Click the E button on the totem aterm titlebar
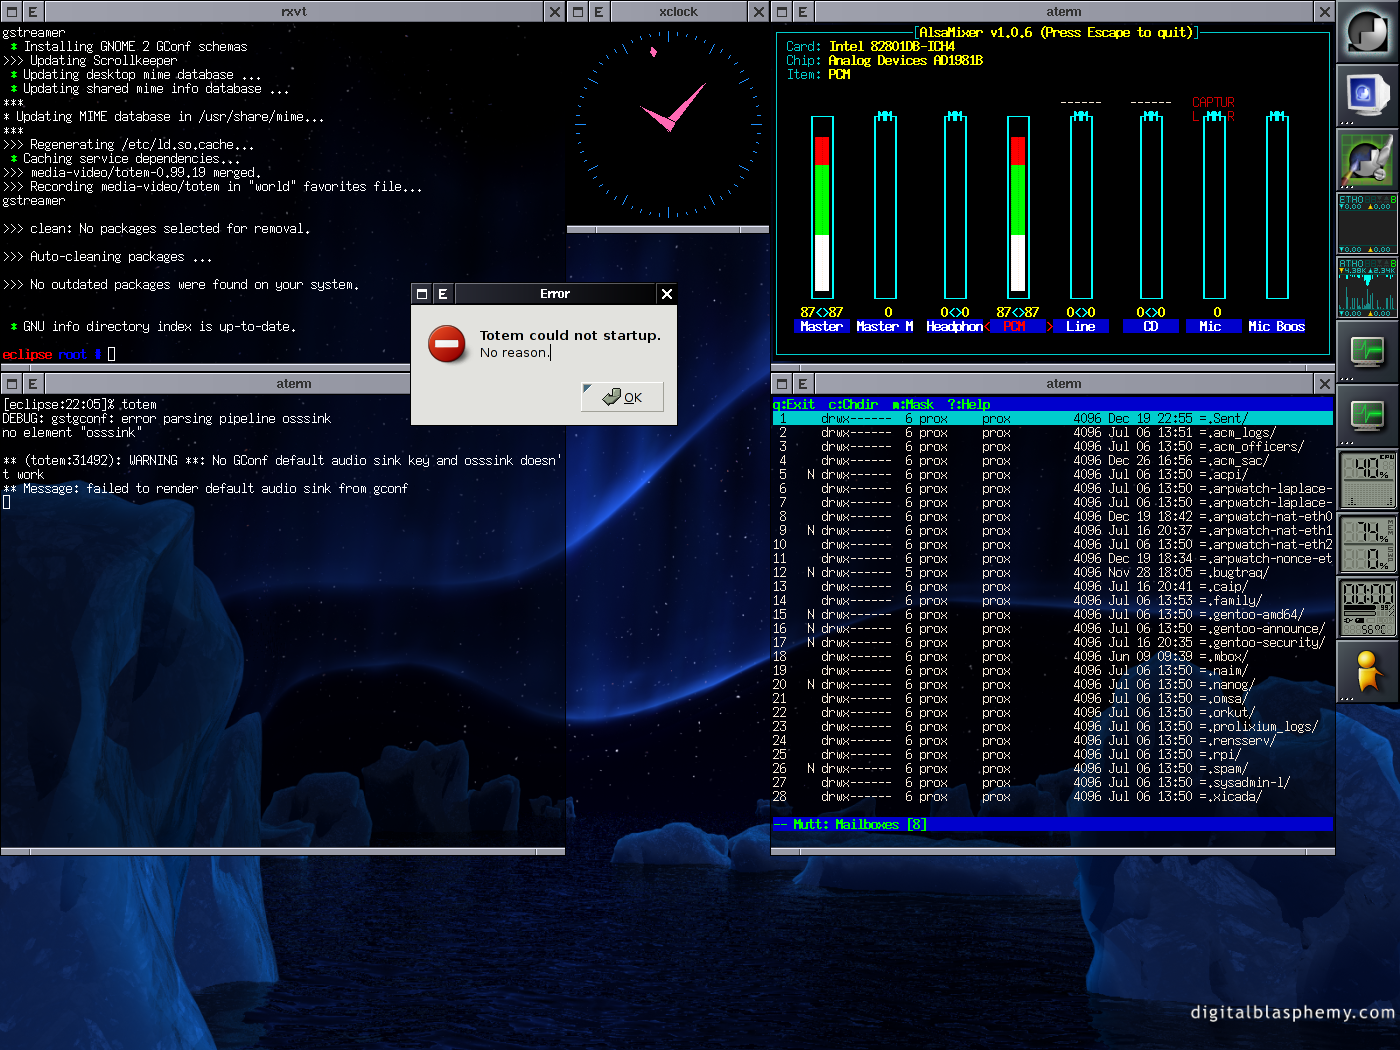The image size is (1400, 1050). 33,384
